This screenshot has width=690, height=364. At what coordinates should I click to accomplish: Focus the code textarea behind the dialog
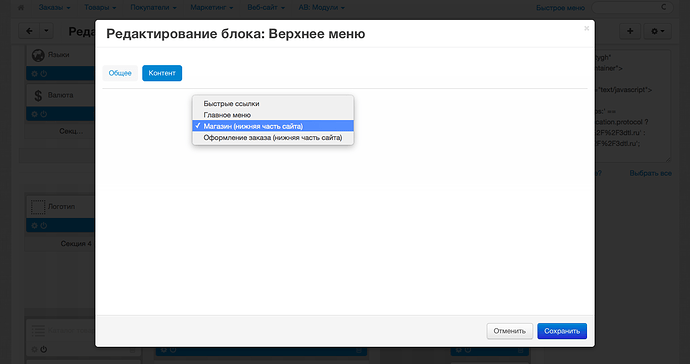[633, 106]
